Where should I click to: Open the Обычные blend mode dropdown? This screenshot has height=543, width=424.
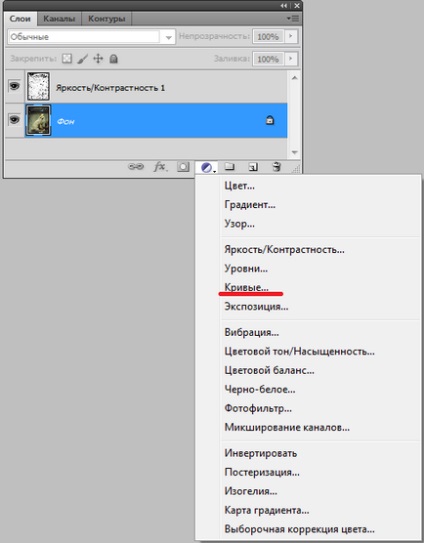(91, 37)
